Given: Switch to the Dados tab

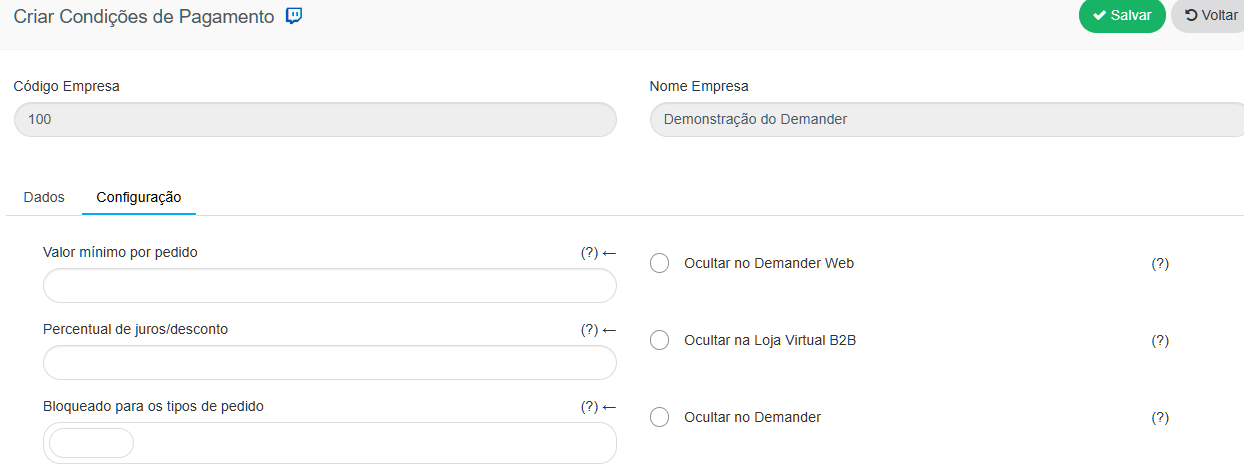Looking at the screenshot, I should 44,197.
